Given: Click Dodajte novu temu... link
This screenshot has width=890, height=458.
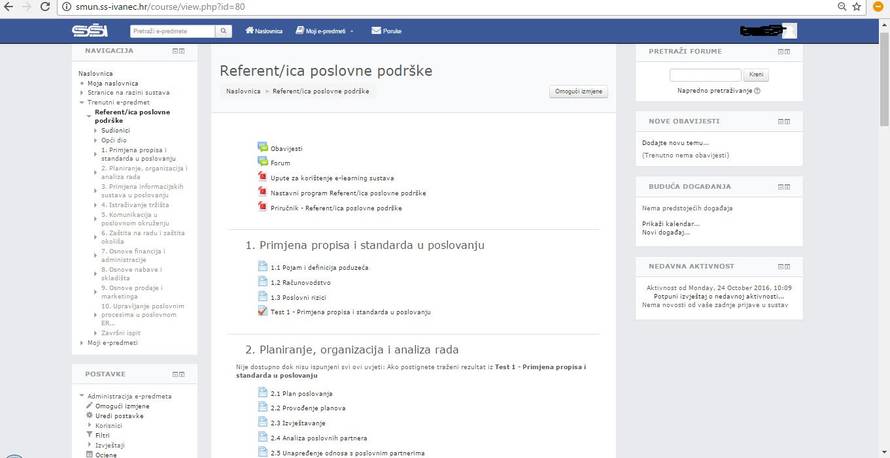Looking at the screenshot, I should 675,143.
